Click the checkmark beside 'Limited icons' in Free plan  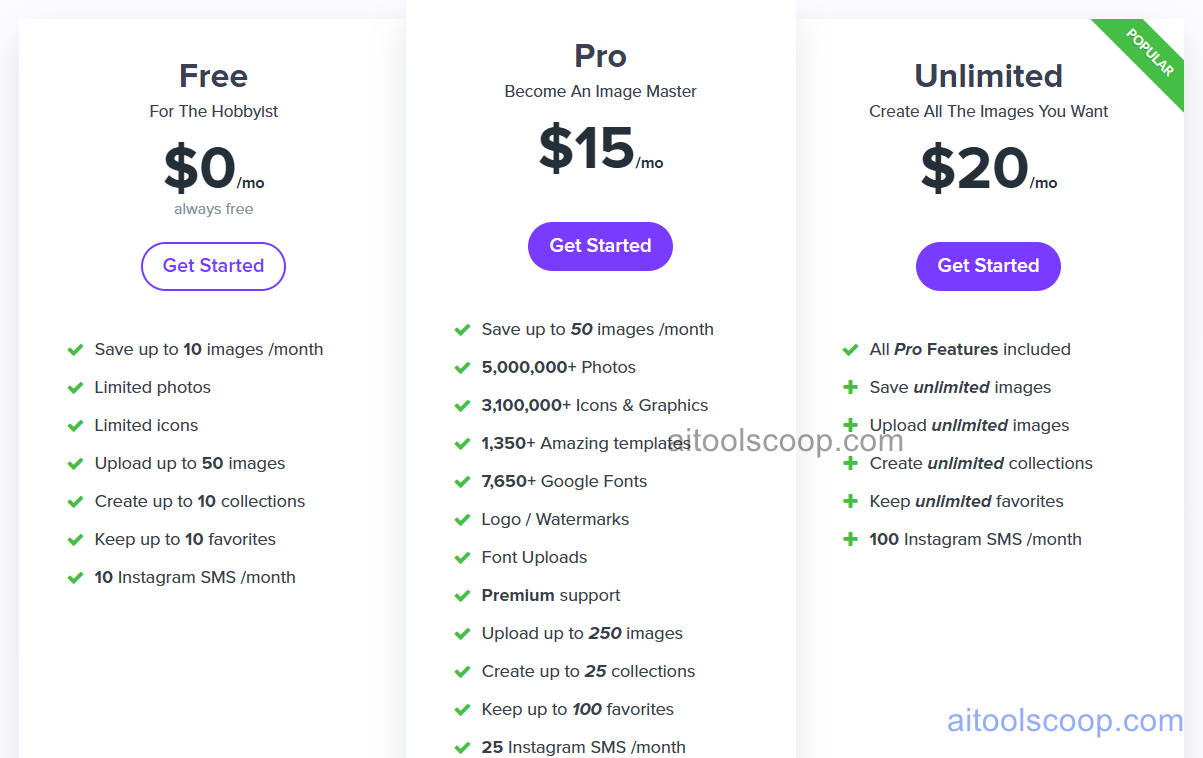75,425
